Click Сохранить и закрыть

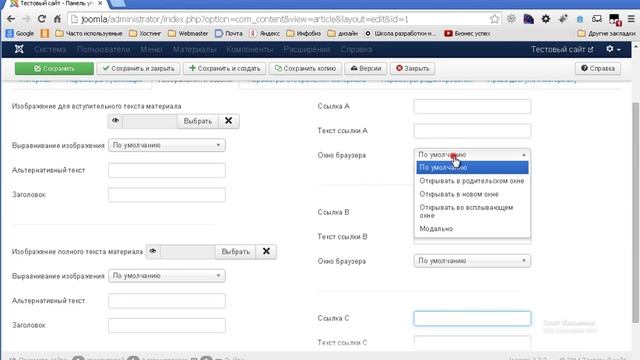(x=139, y=69)
